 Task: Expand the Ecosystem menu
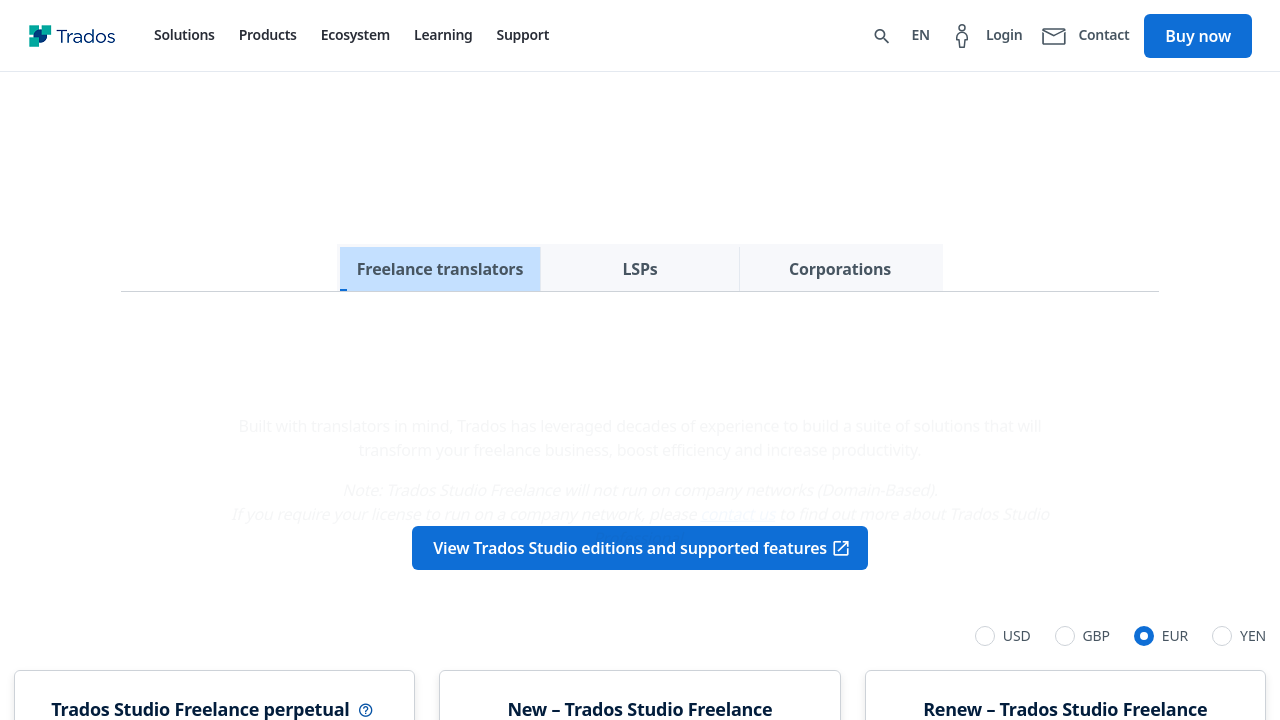pos(355,35)
